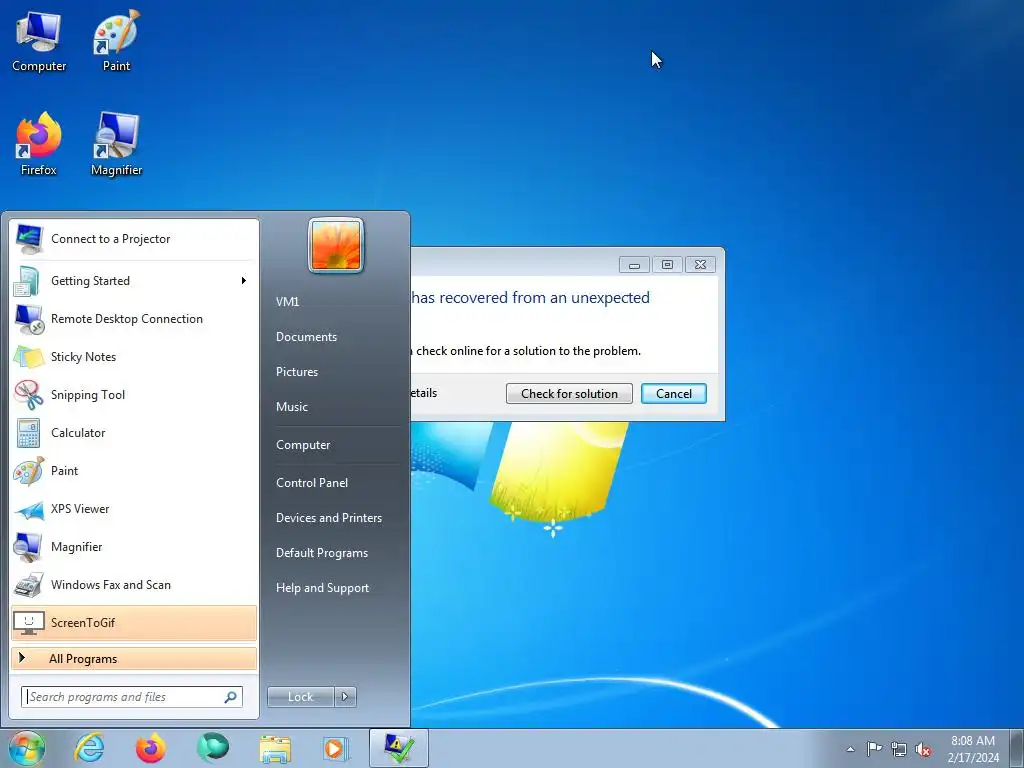Minimize the recovery dialog window
1024x768 pixels.
click(x=634, y=264)
